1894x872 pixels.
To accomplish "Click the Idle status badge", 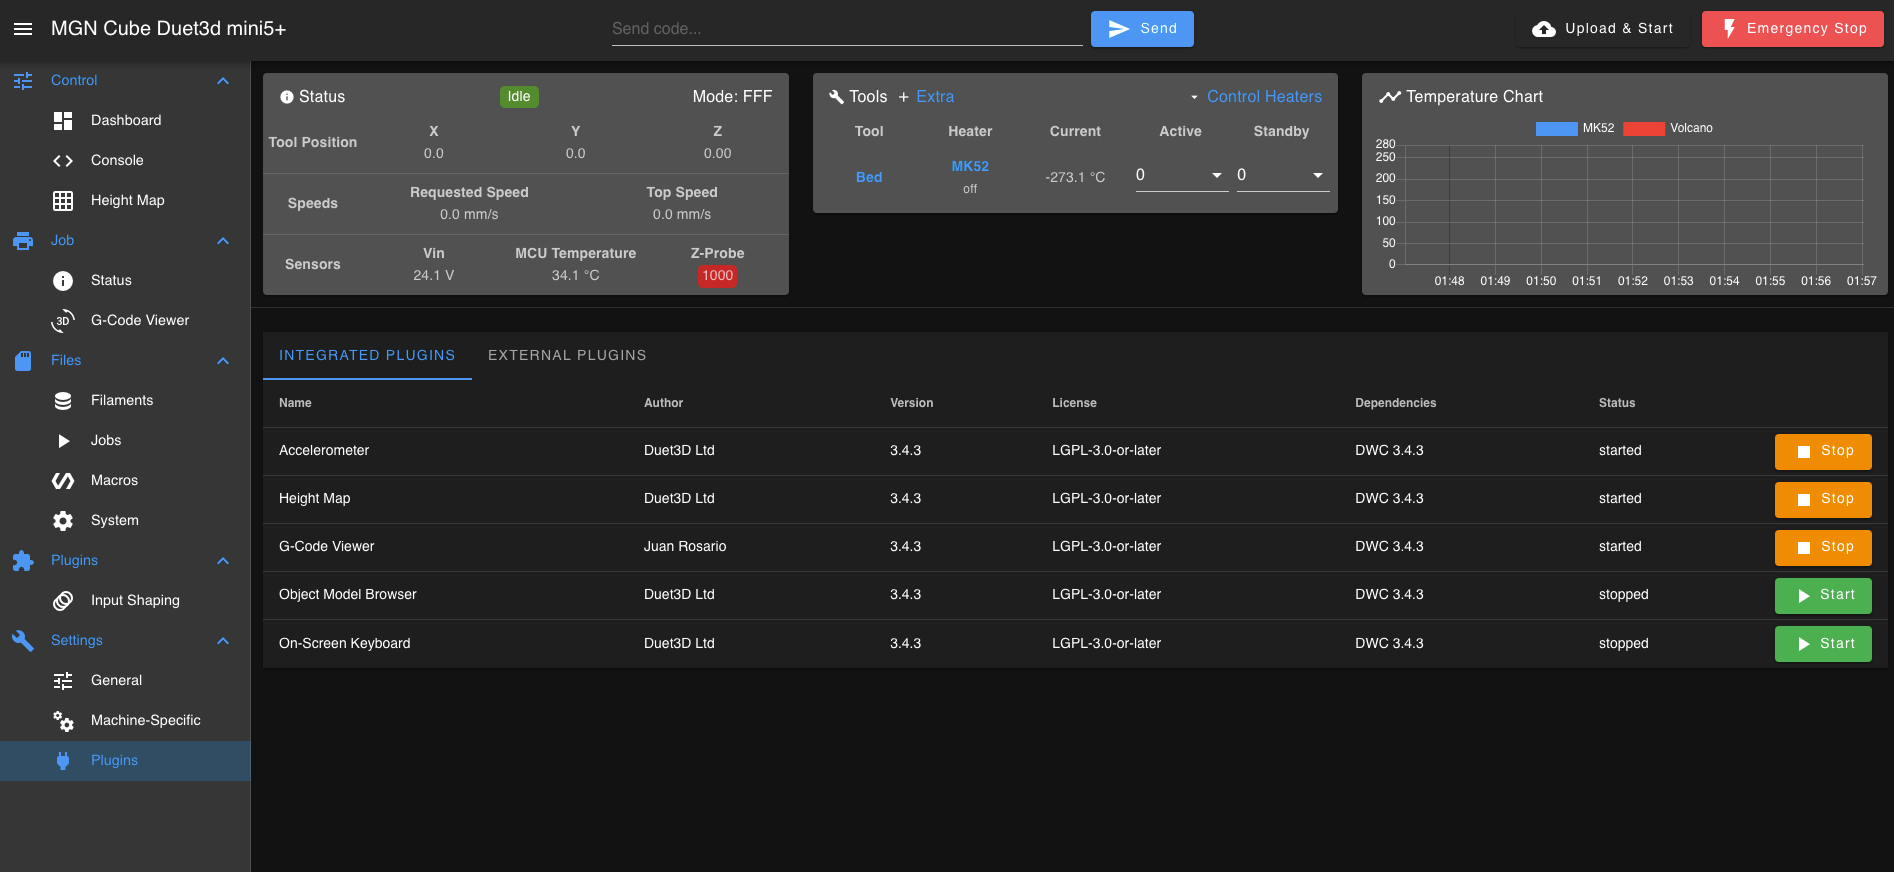I will click(519, 97).
